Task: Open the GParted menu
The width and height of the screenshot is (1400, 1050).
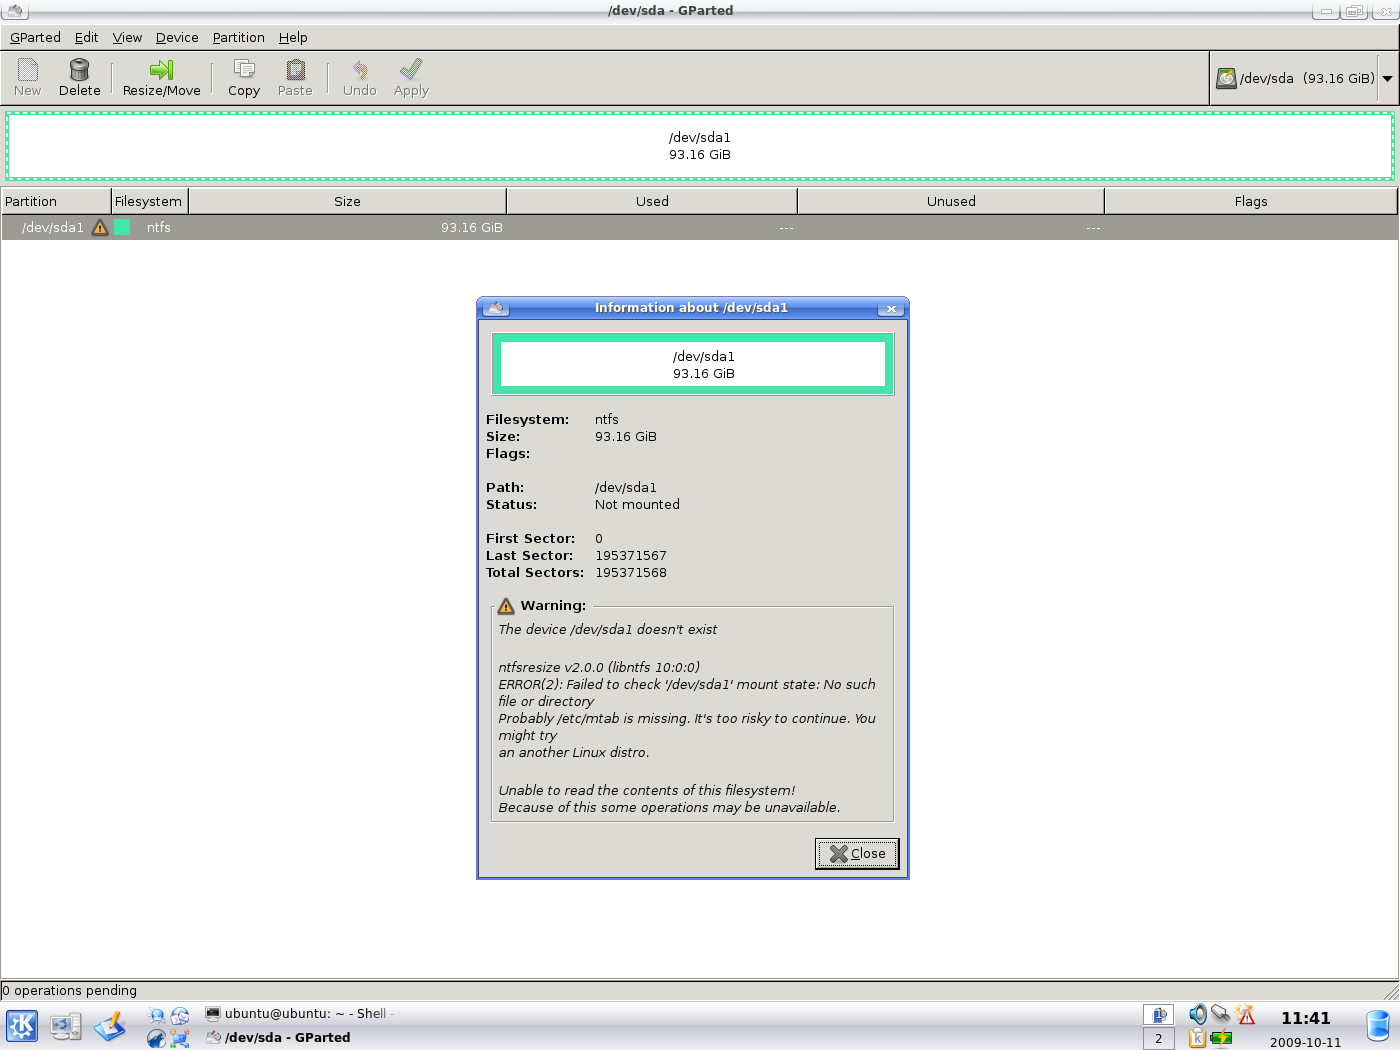Action: pyautogui.click(x=35, y=37)
